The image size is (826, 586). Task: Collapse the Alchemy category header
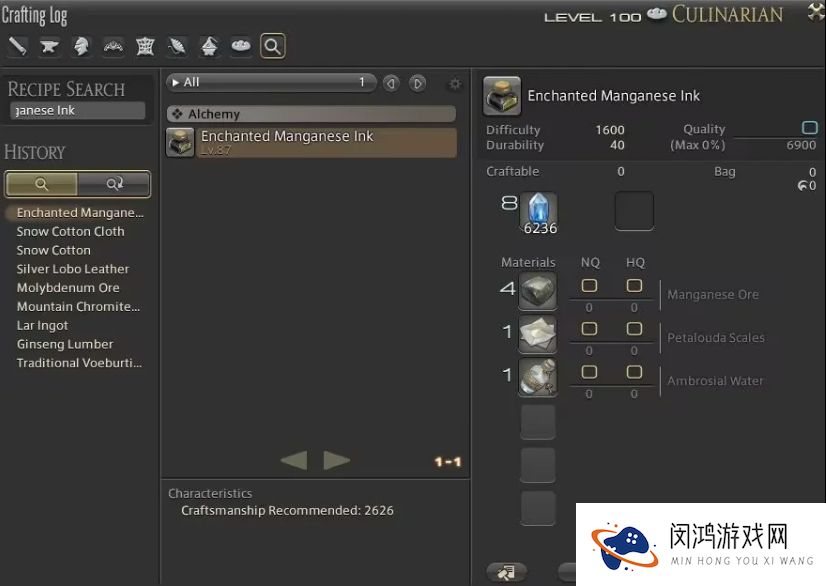click(311, 114)
